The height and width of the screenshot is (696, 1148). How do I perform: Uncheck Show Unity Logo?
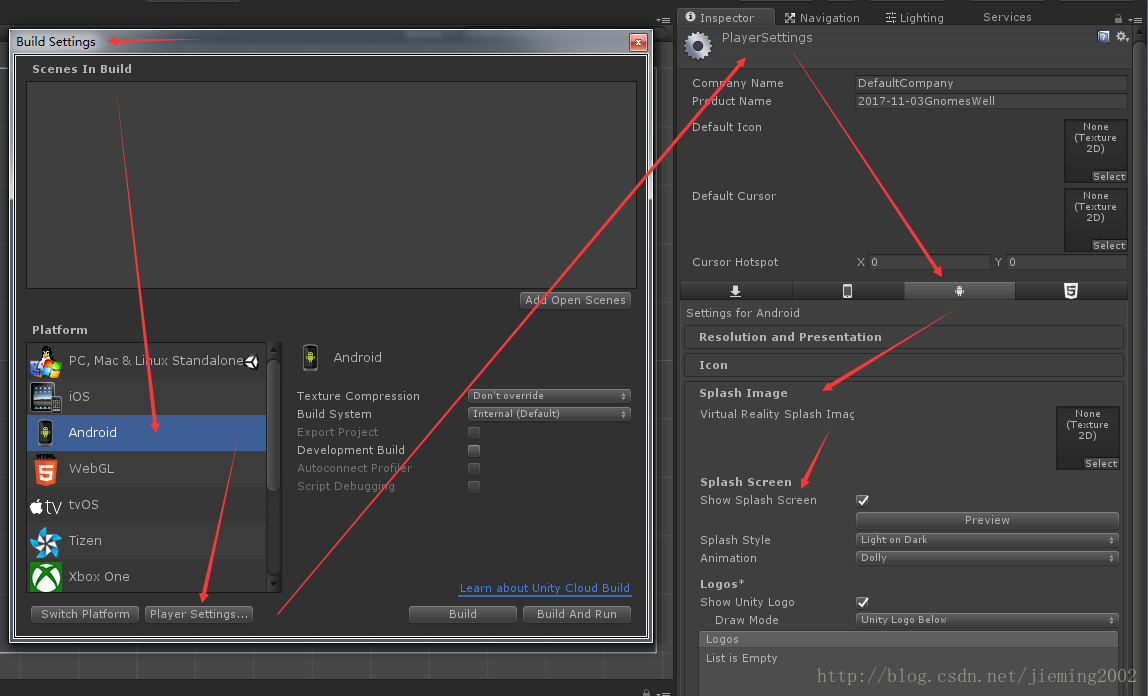pos(862,602)
